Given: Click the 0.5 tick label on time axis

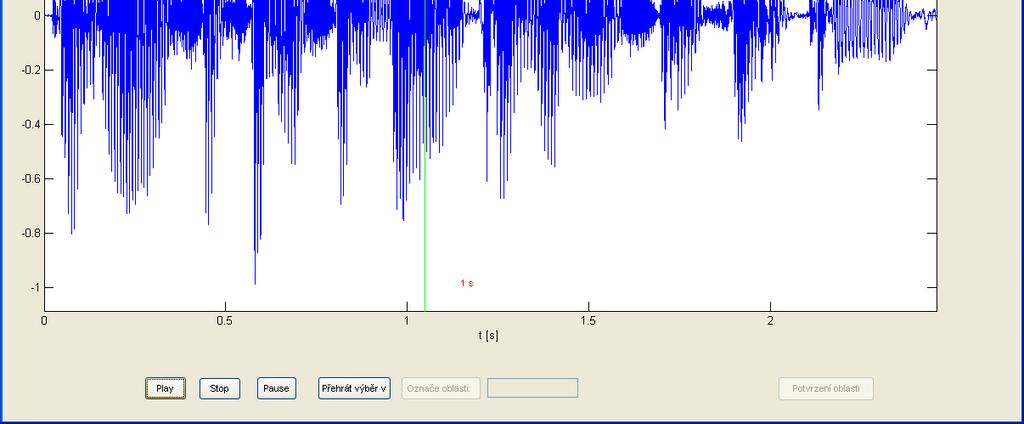Looking at the screenshot, I should 225,321.
